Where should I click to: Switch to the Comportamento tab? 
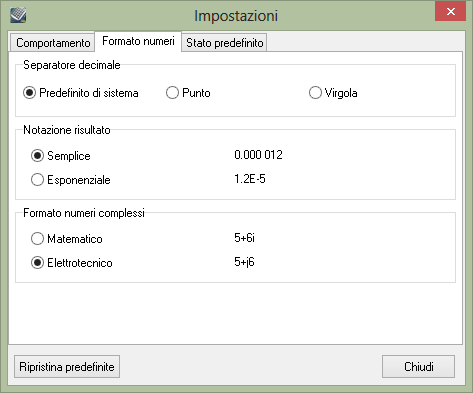[53, 43]
